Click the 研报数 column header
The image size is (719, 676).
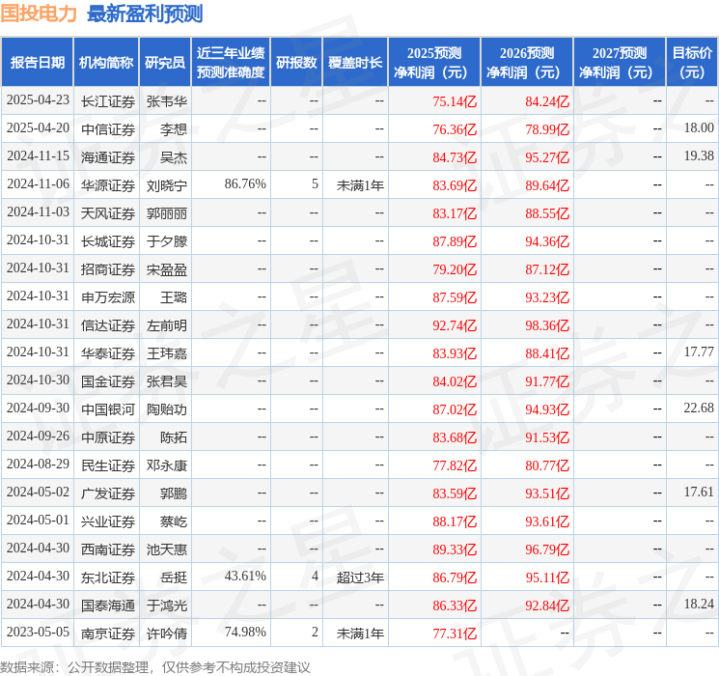[x=296, y=62]
